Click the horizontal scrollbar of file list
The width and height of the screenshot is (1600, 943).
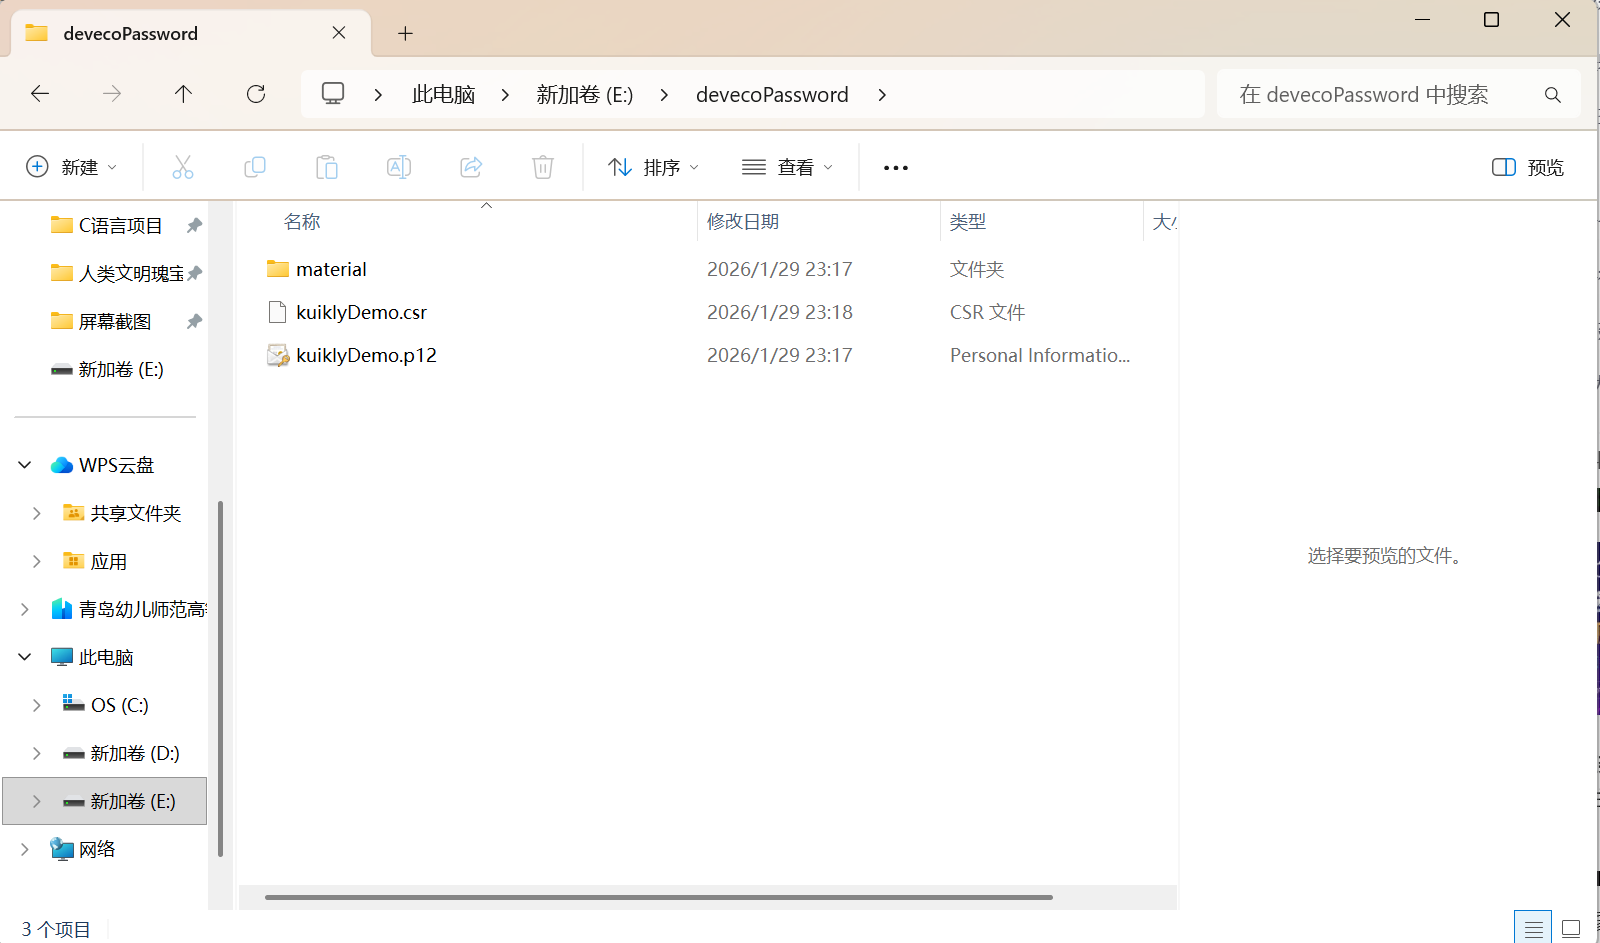pyautogui.click(x=658, y=897)
